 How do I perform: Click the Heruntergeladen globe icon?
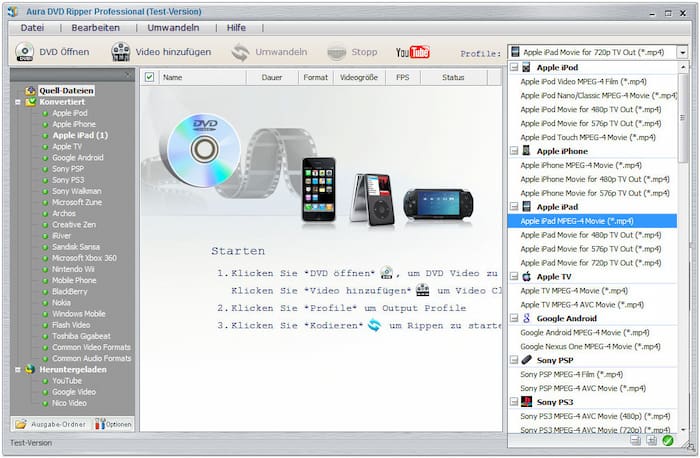[x=30, y=370]
